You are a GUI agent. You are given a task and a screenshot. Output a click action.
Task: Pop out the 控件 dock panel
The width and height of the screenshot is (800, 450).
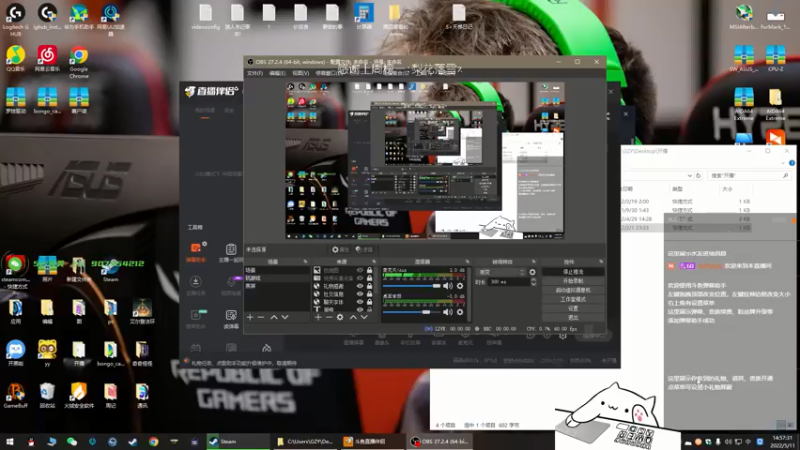[601, 262]
